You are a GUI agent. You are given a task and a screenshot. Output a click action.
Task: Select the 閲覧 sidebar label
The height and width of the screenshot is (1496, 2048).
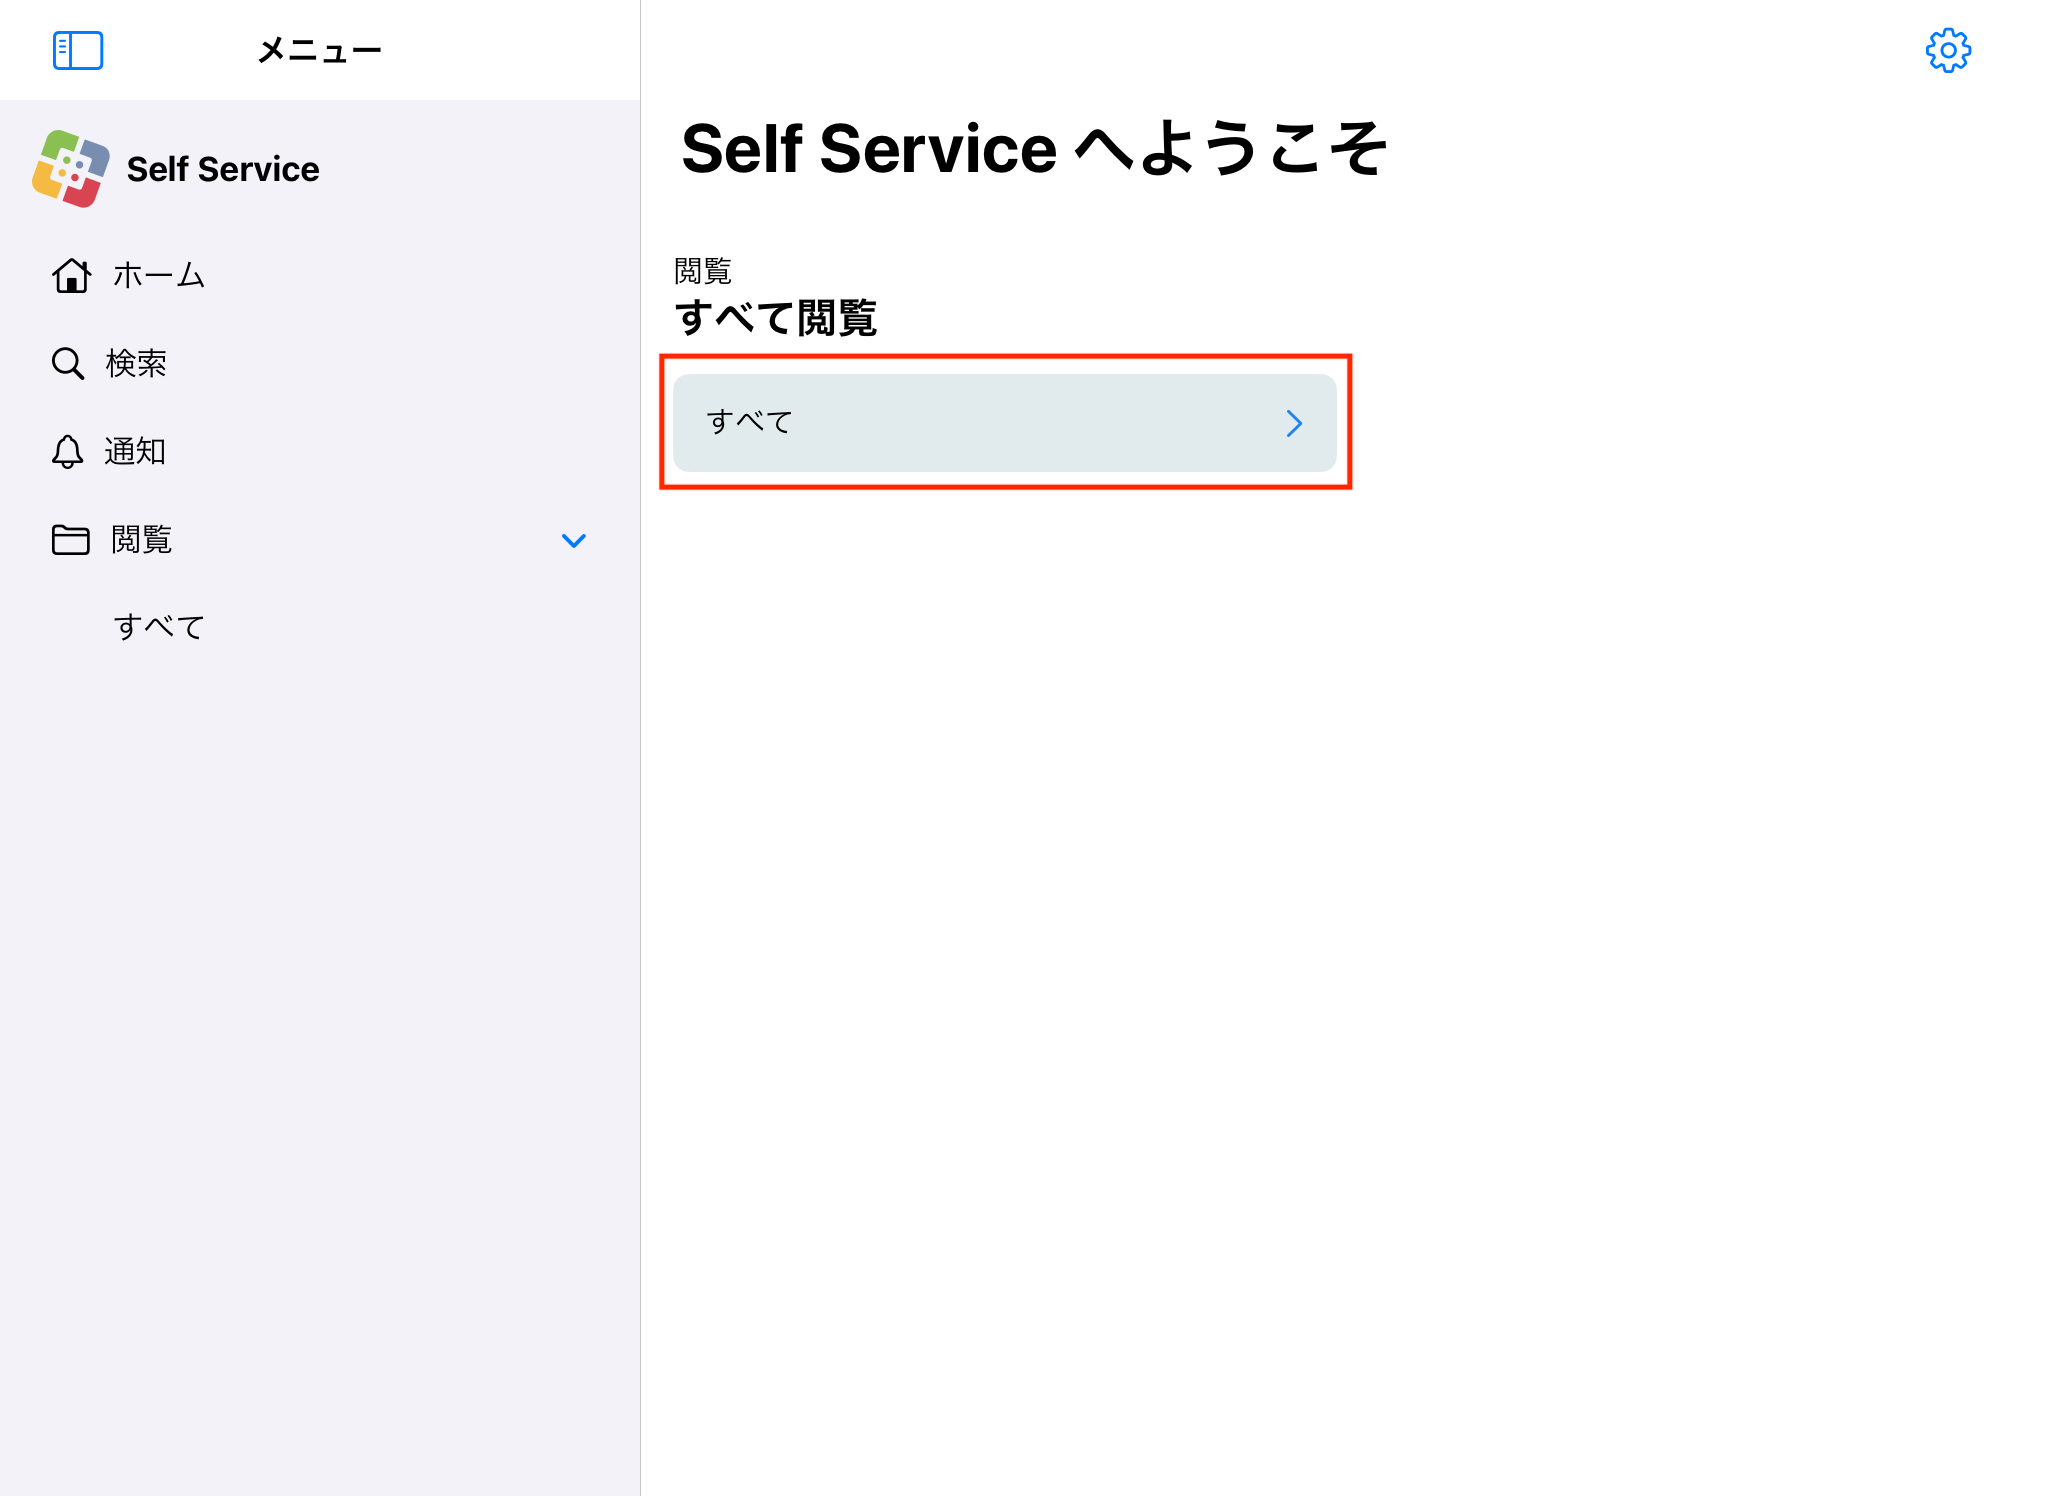click(x=141, y=540)
